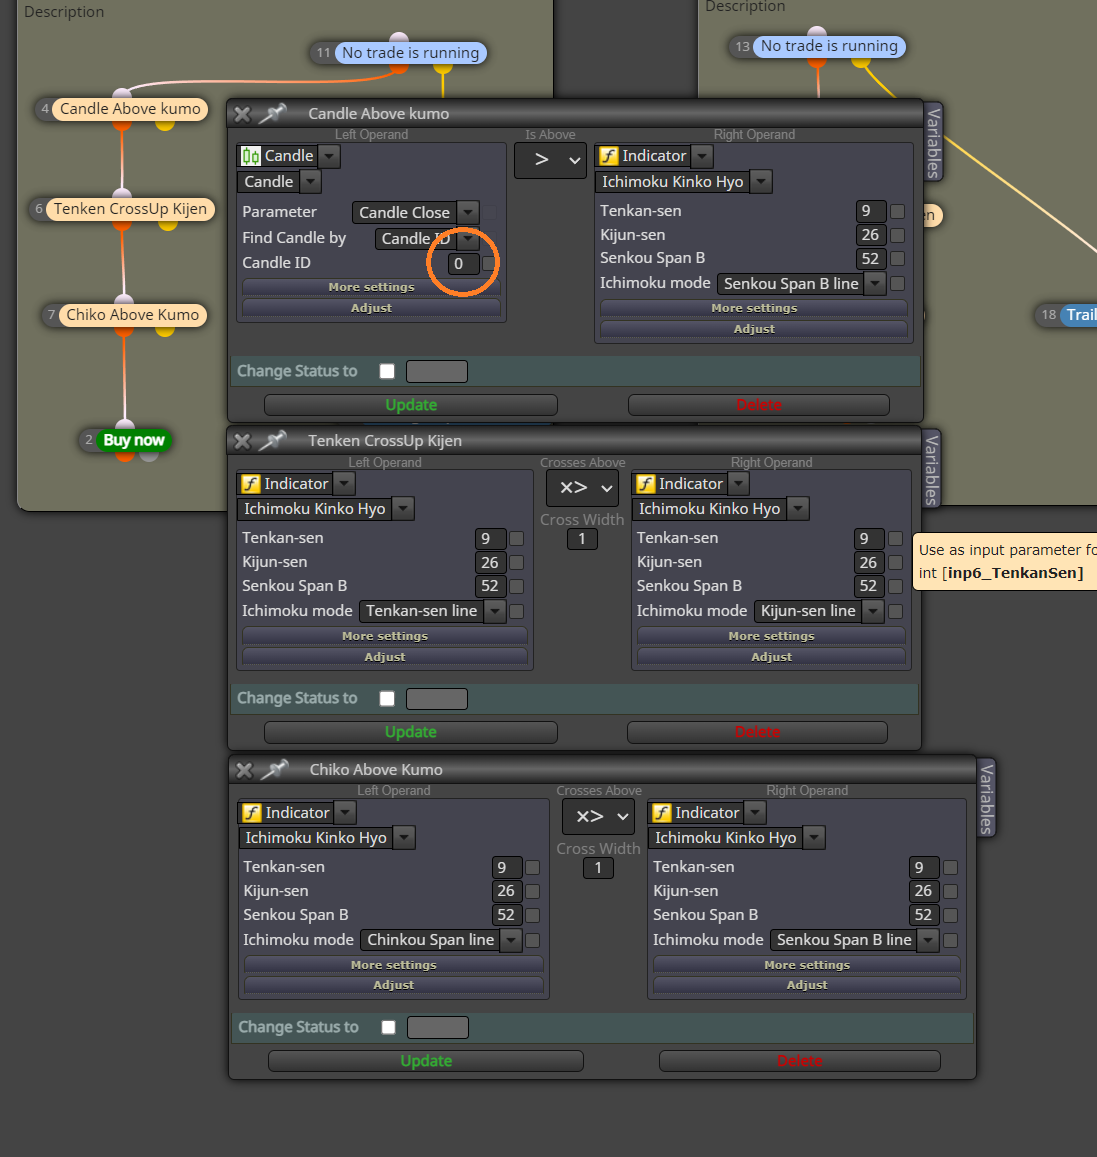Image resolution: width=1097 pixels, height=1157 pixels.
Task: Click Indicator icon in Chiko Above Kumo right operand
Action: click(662, 812)
